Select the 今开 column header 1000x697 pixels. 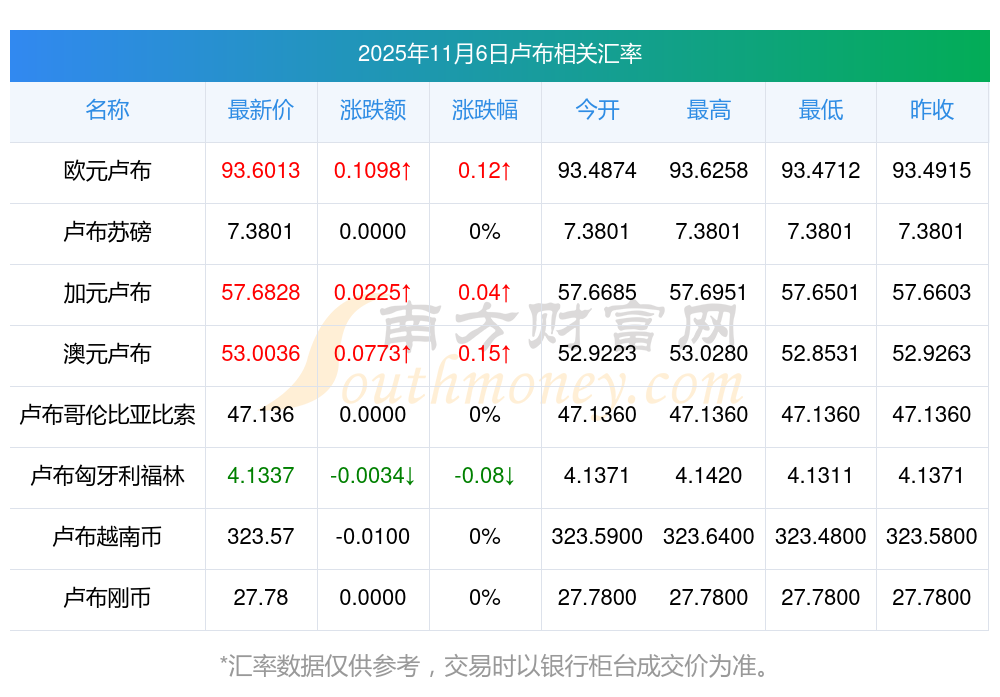coord(597,110)
